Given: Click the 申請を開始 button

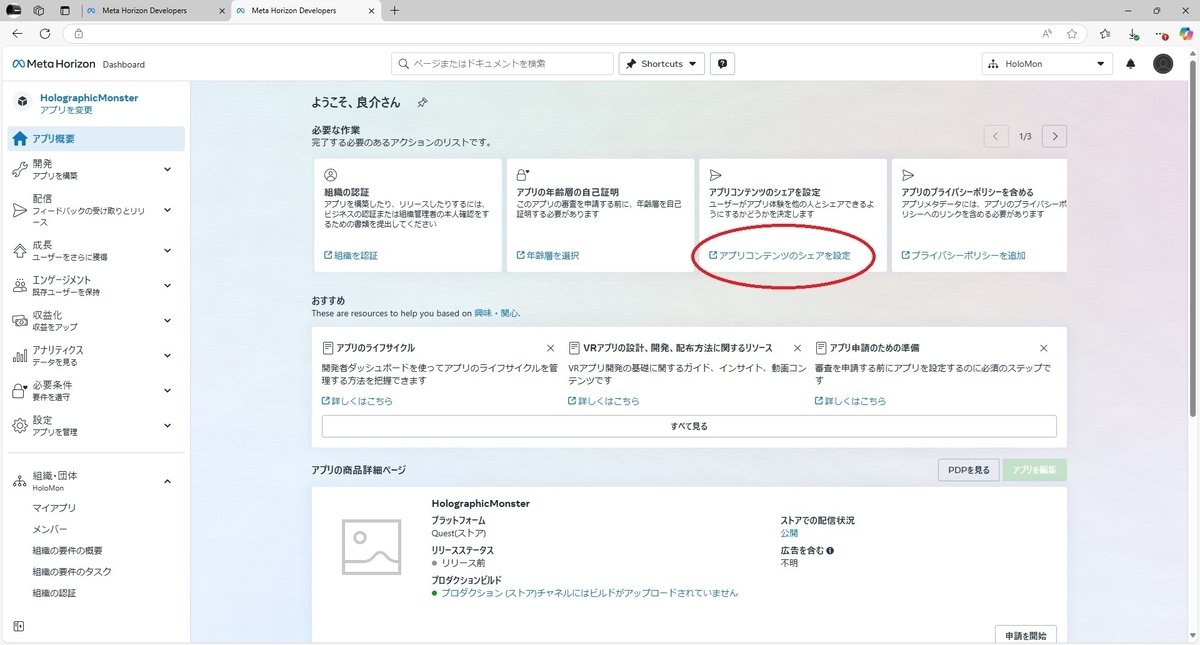Looking at the screenshot, I should [x=1026, y=636].
